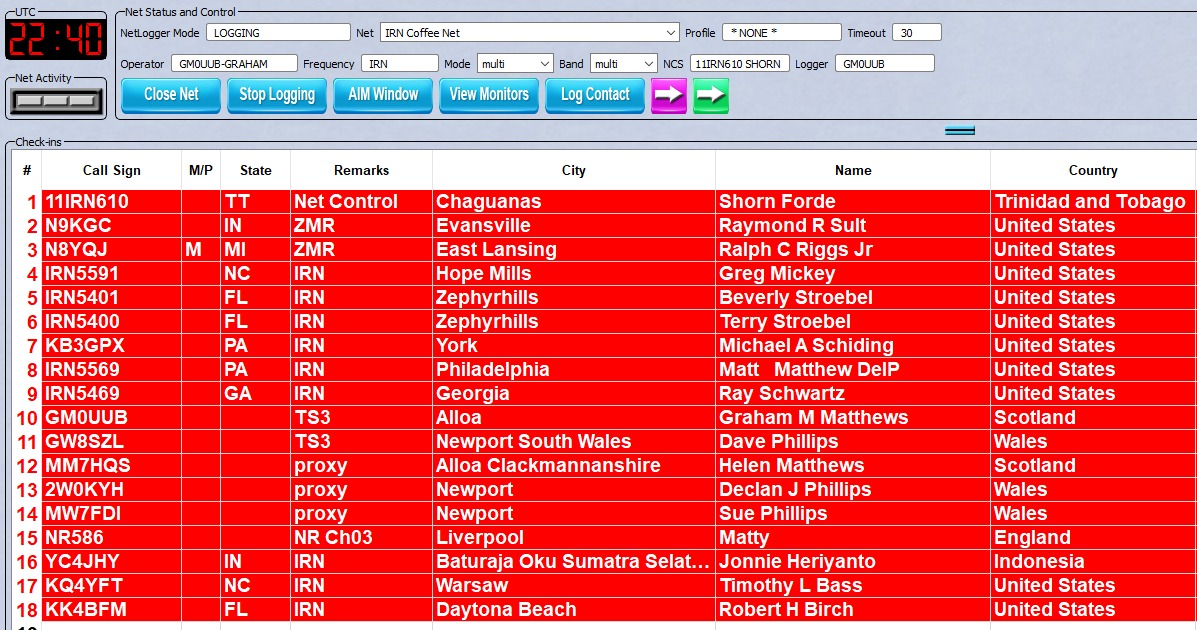
Task: Click the Frequency input field
Action: pyautogui.click(x=399, y=64)
